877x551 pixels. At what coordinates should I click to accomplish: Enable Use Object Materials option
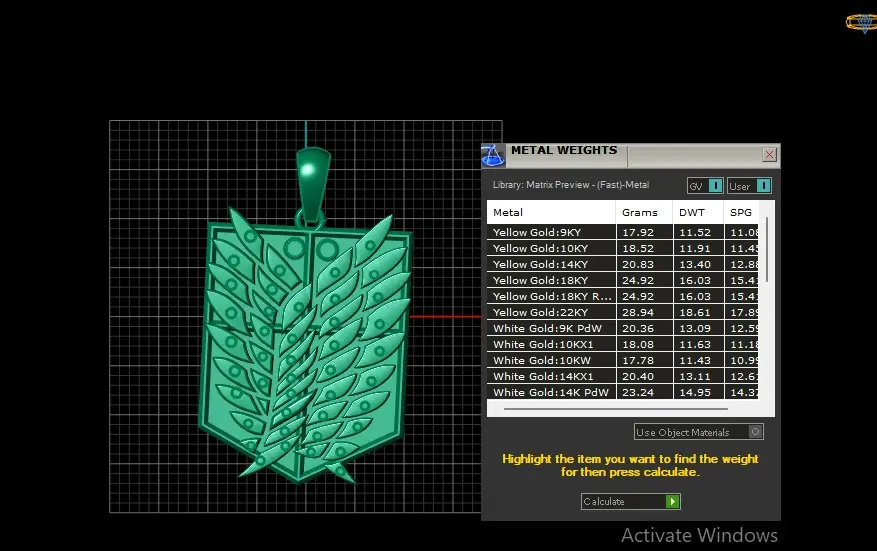pos(699,432)
